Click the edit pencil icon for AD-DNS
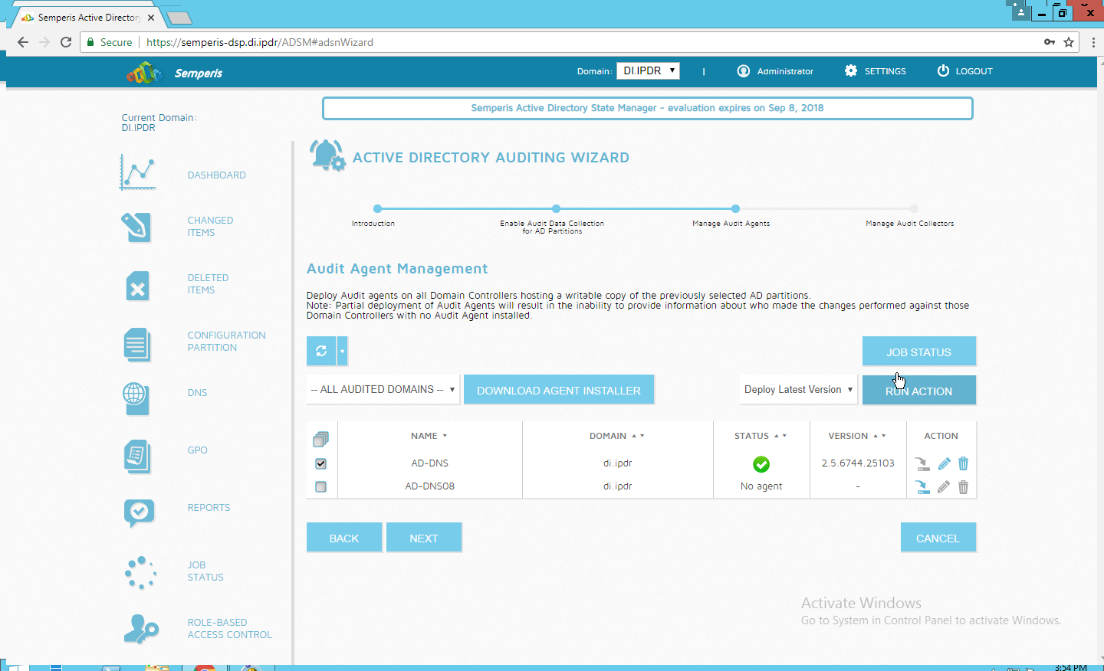Viewport: 1104px width, 671px height. (943, 464)
